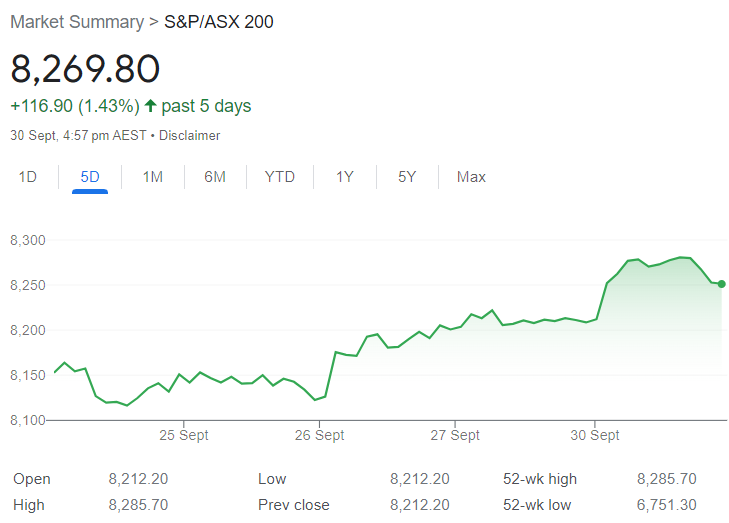The height and width of the screenshot is (523, 729).
Task: Click the 30 Sept marker on the axis
Action: tap(595, 435)
